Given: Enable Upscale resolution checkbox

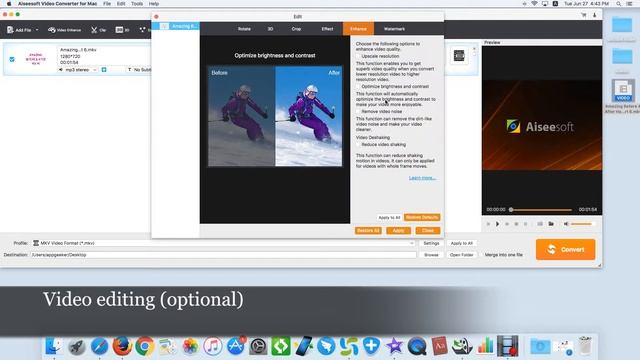Looking at the screenshot, I should click(358, 56).
